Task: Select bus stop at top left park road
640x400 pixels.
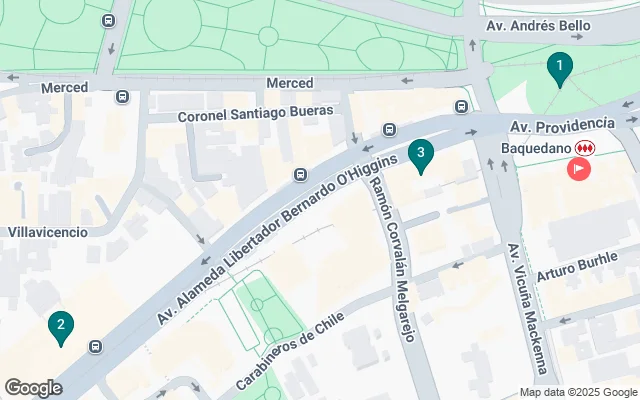Action: tap(109, 20)
